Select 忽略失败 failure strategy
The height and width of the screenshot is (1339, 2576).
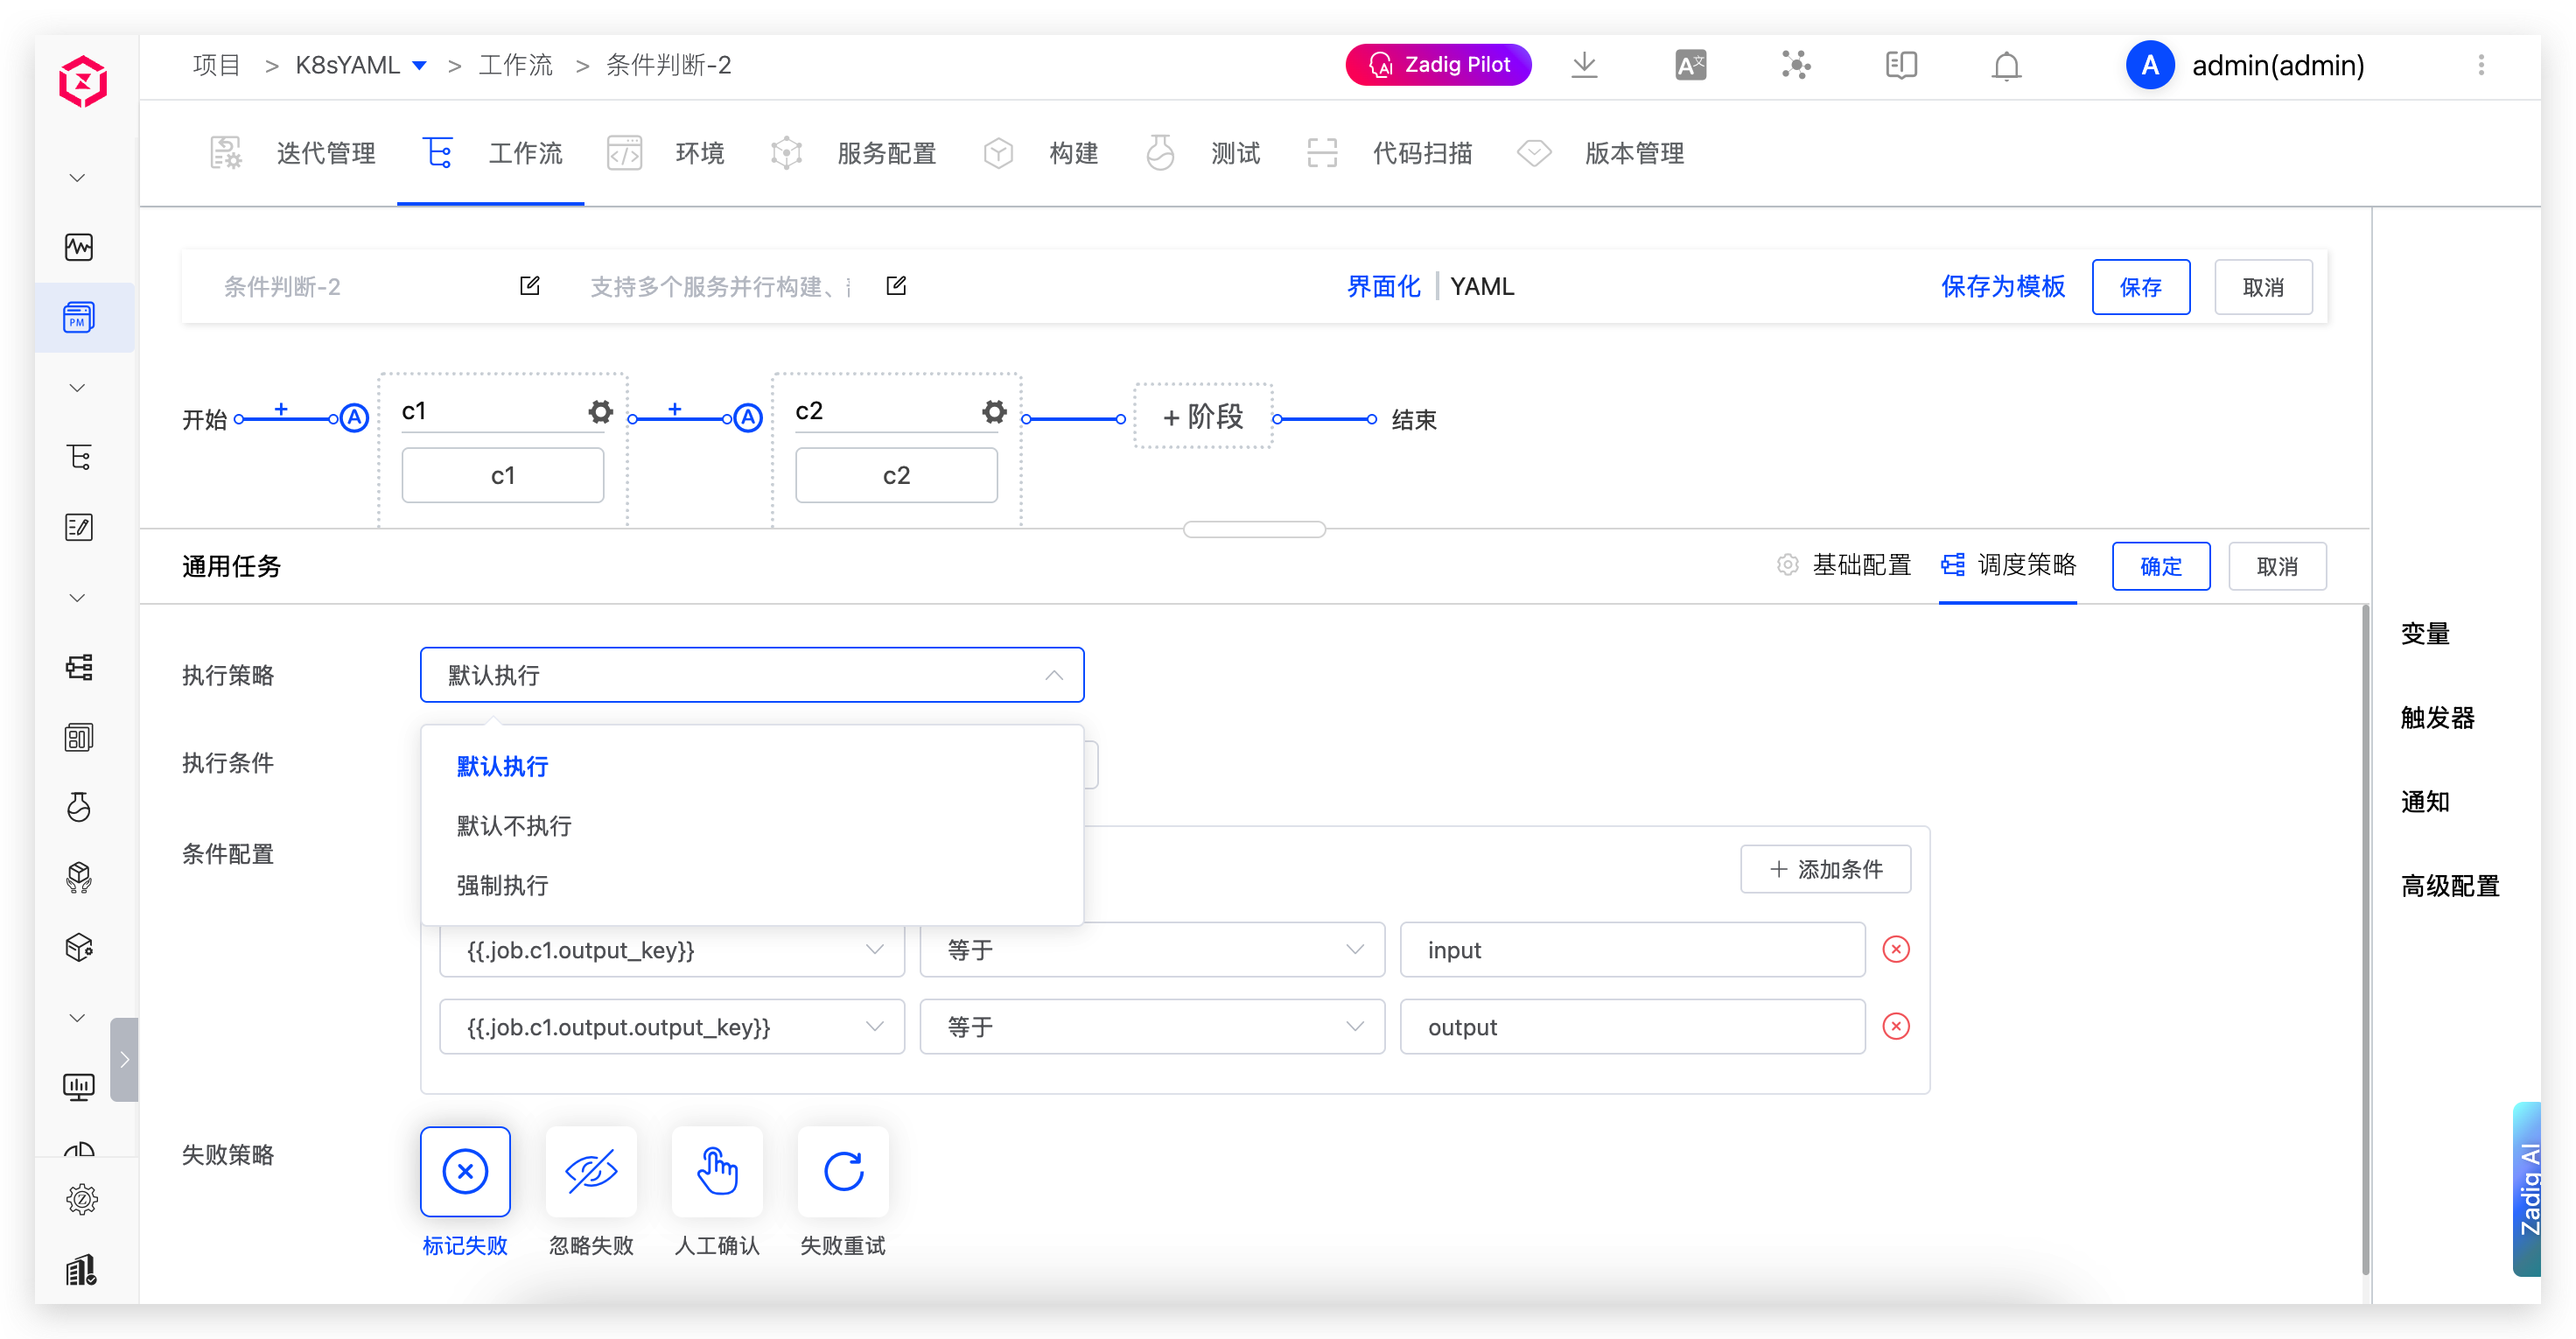coord(591,1171)
